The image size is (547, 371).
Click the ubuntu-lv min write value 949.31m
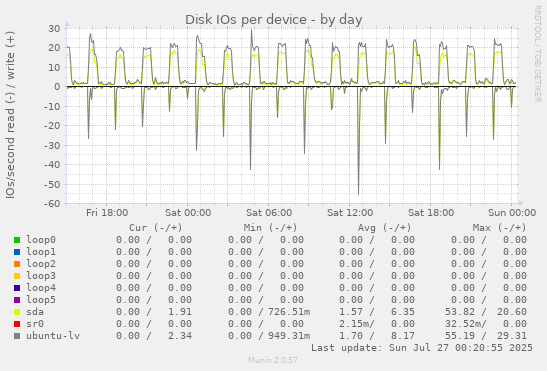coord(289,335)
